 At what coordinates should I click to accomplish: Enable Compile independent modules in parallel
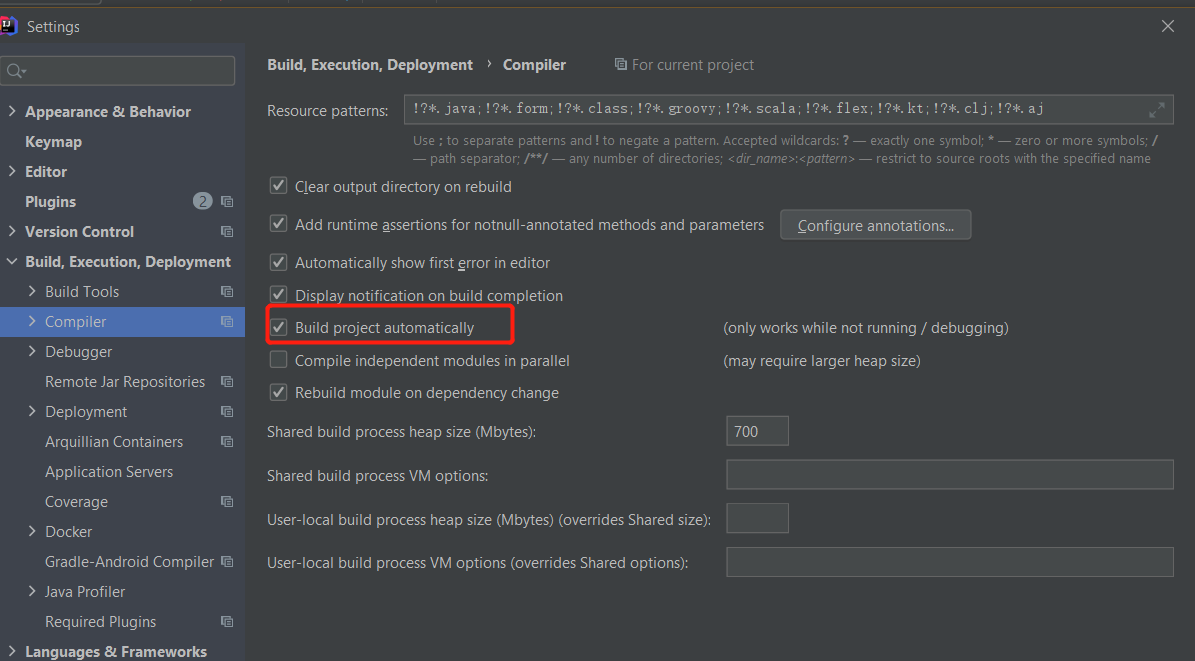point(278,360)
